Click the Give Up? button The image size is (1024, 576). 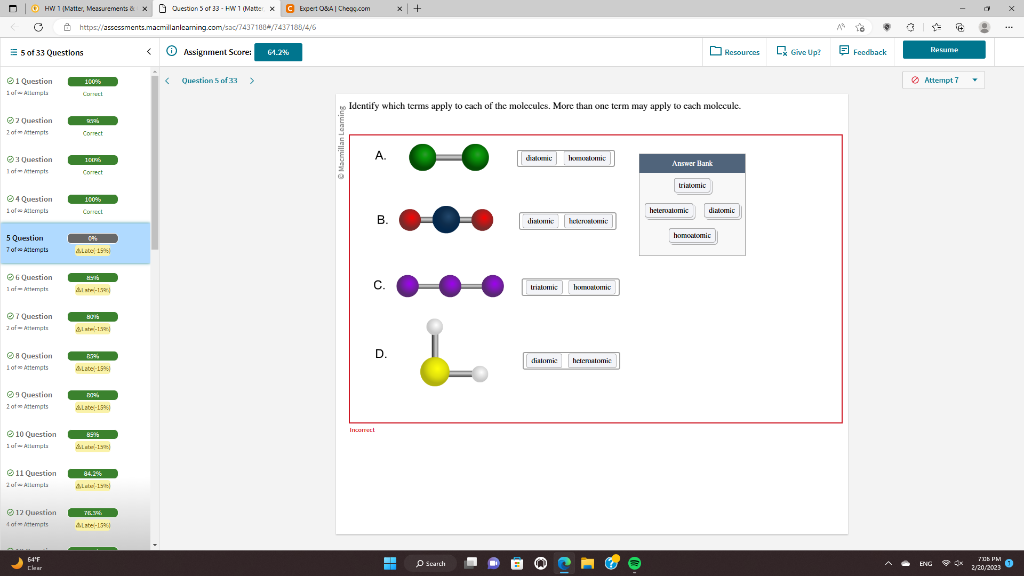pyautogui.click(x=798, y=52)
